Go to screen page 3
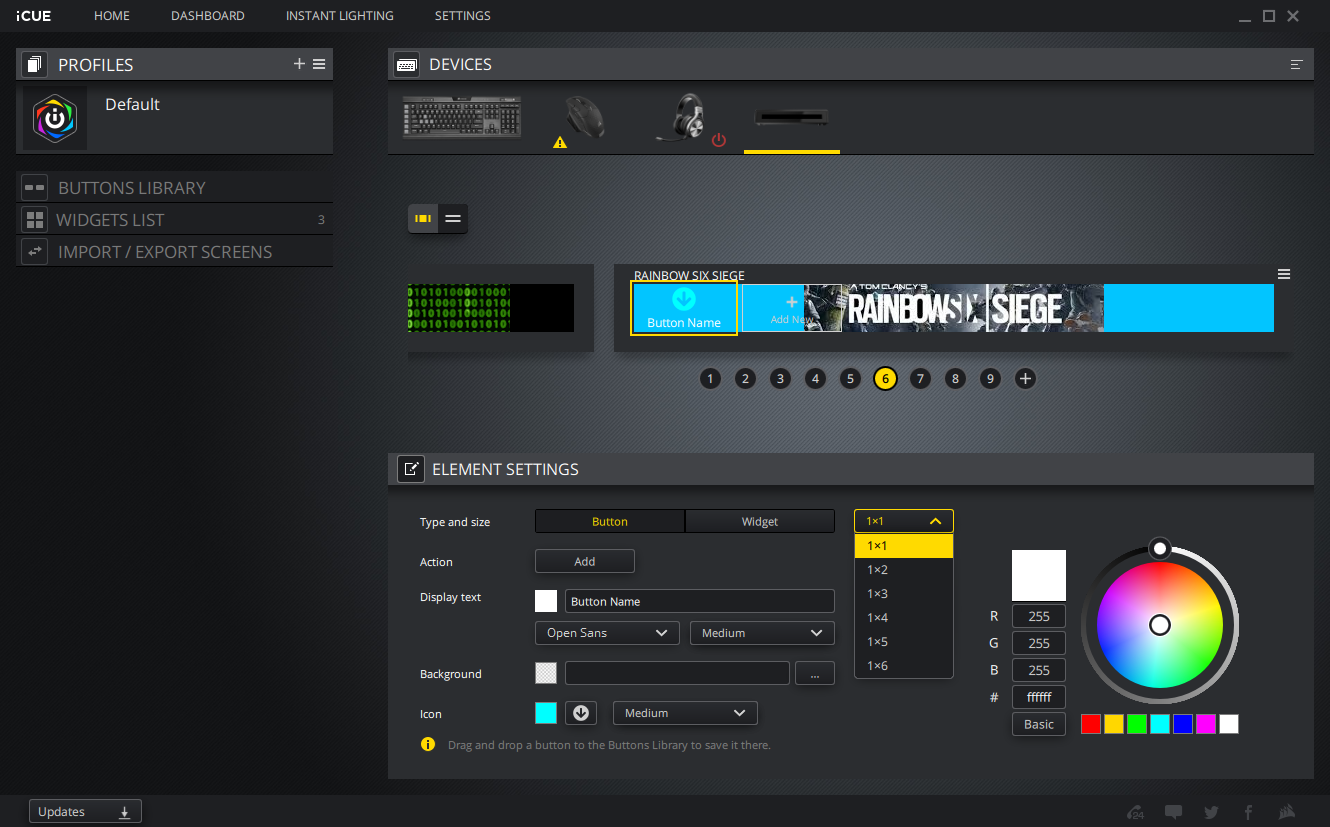 780,379
